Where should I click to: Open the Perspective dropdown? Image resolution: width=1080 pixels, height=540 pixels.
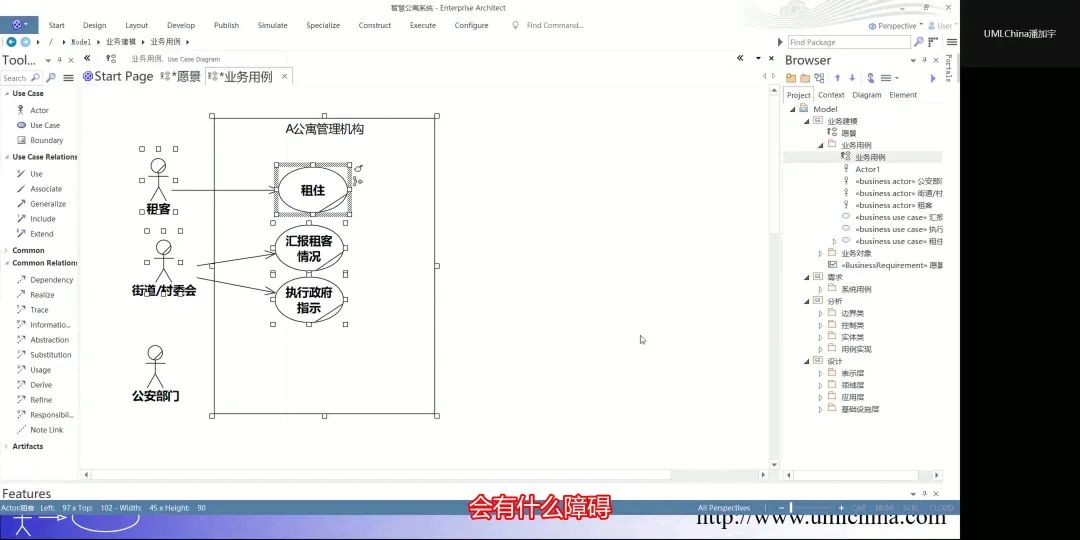tap(895, 26)
